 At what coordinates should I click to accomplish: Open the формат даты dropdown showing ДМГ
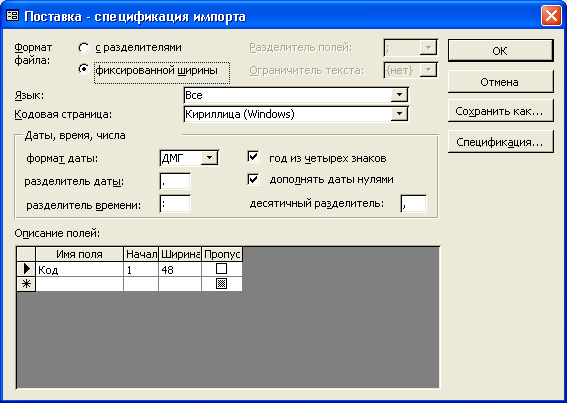pyautogui.click(x=209, y=158)
